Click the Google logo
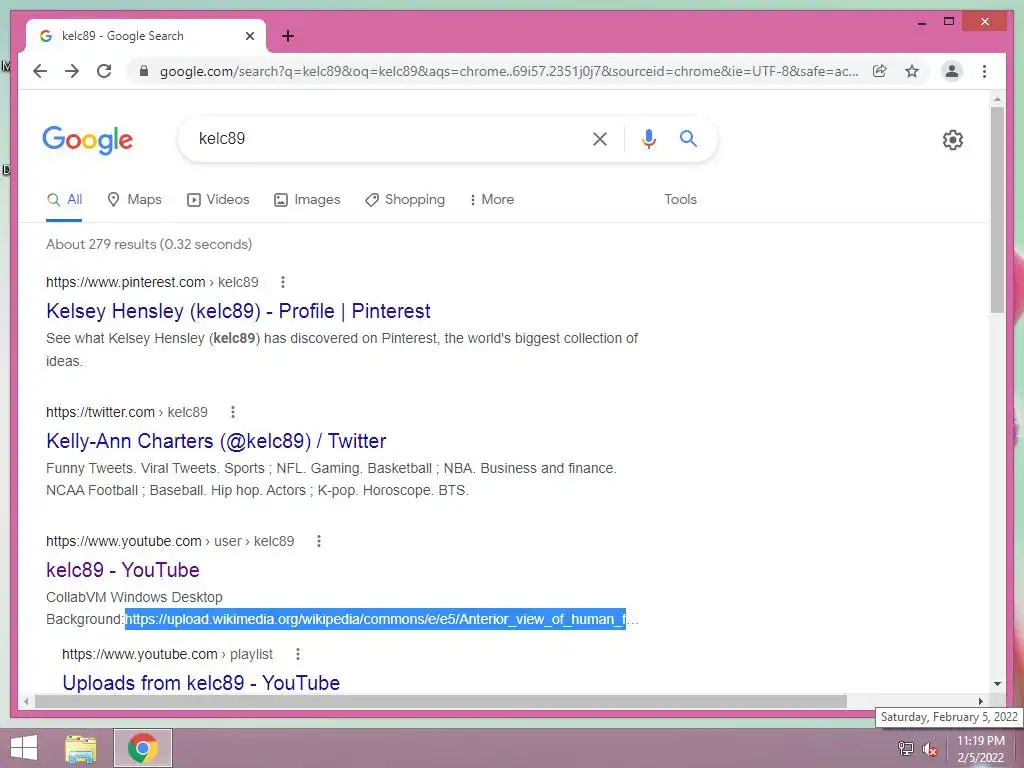 88,140
